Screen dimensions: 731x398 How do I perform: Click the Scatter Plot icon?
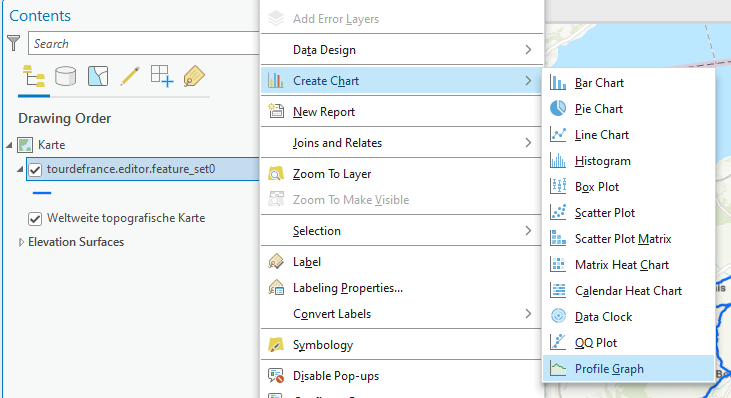point(558,213)
